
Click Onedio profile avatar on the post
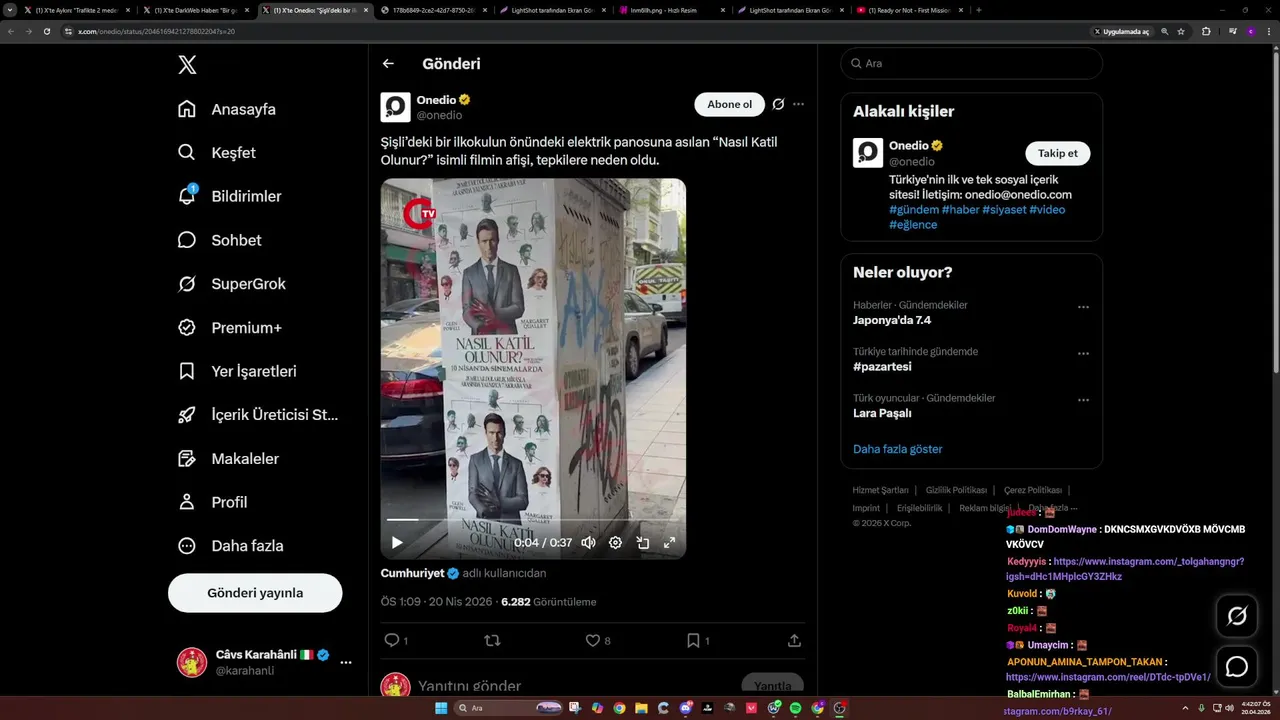(396, 107)
